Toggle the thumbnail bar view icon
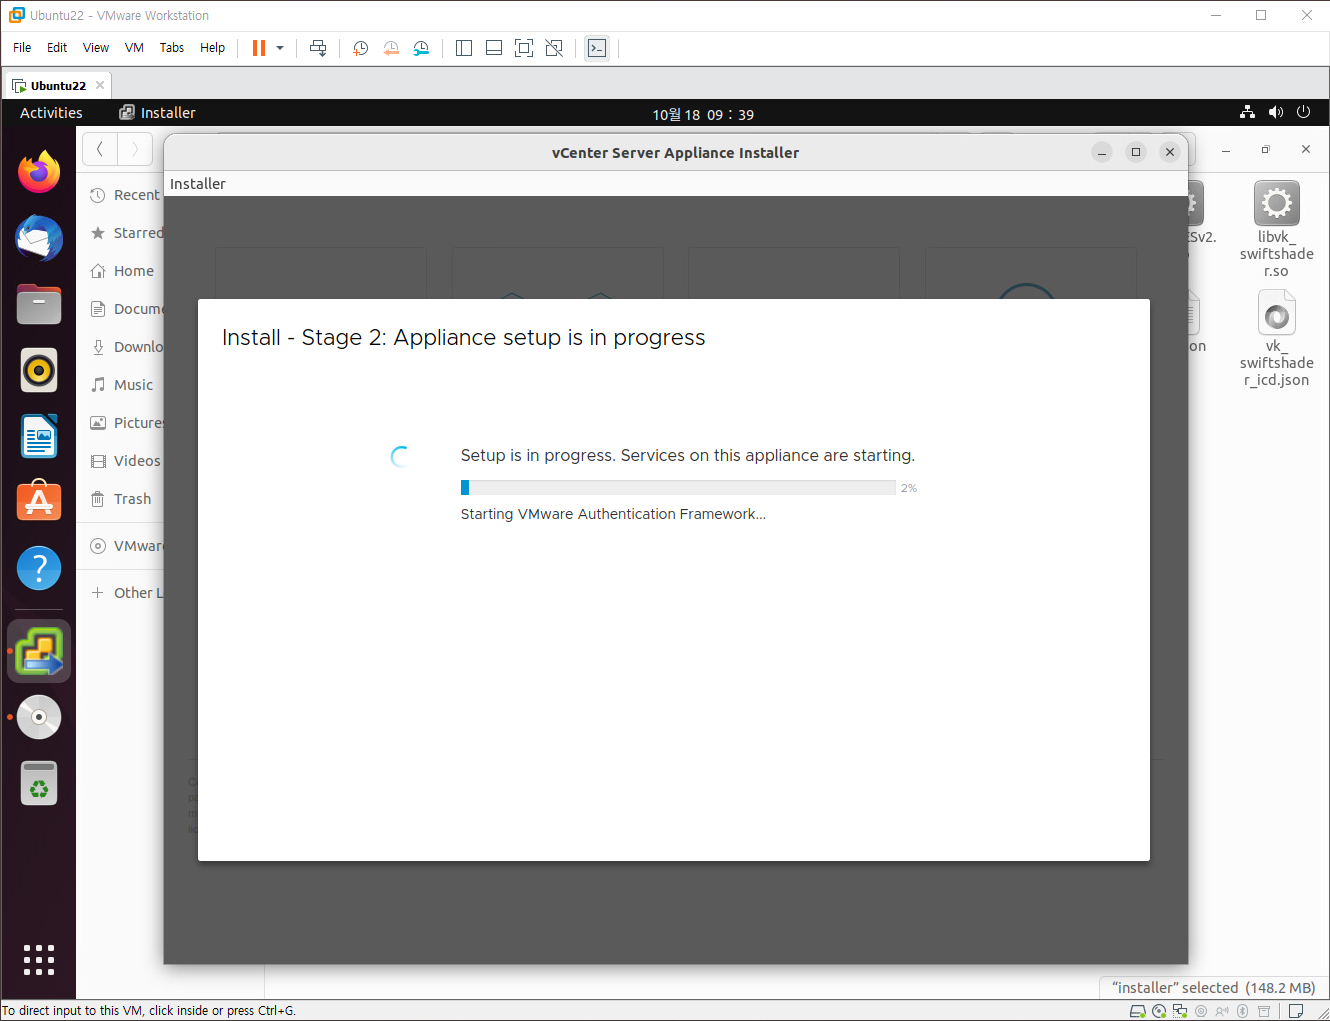This screenshot has height=1021, width=1330. point(494,48)
